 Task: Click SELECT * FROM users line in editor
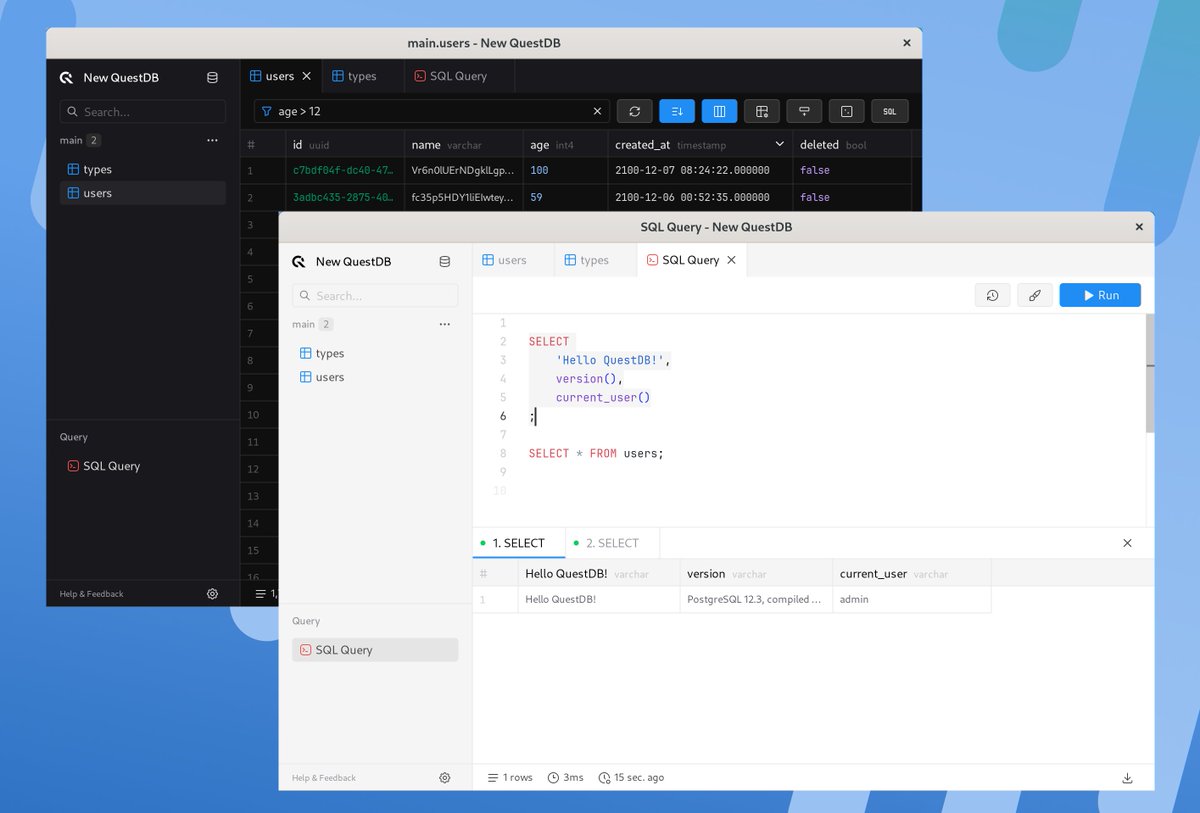point(596,454)
